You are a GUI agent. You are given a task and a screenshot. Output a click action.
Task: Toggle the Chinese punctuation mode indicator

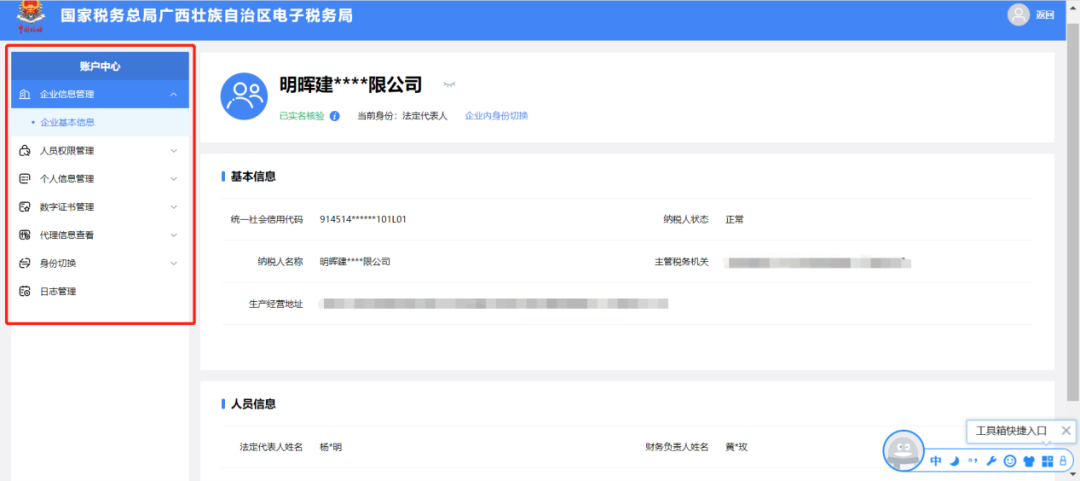point(973,460)
